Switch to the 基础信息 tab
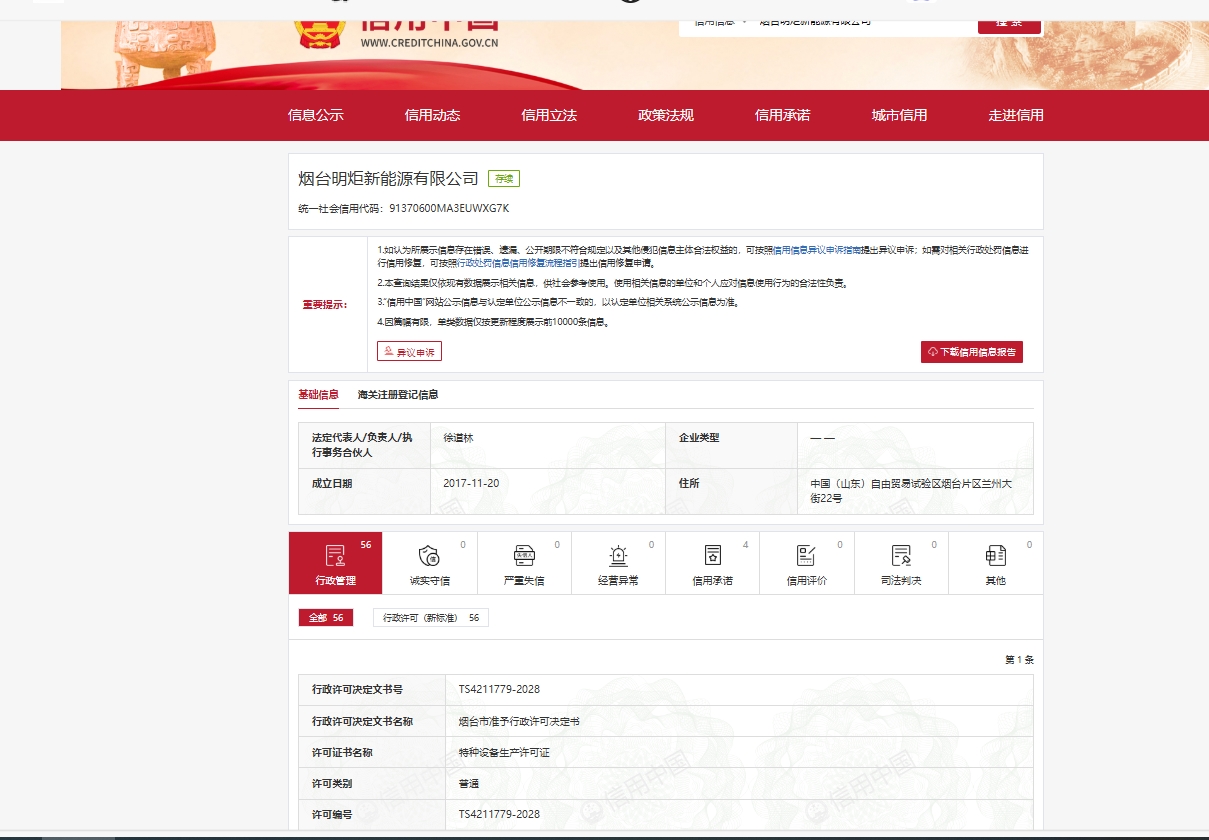This screenshot has width=1209, height=840. coord(318,395)
